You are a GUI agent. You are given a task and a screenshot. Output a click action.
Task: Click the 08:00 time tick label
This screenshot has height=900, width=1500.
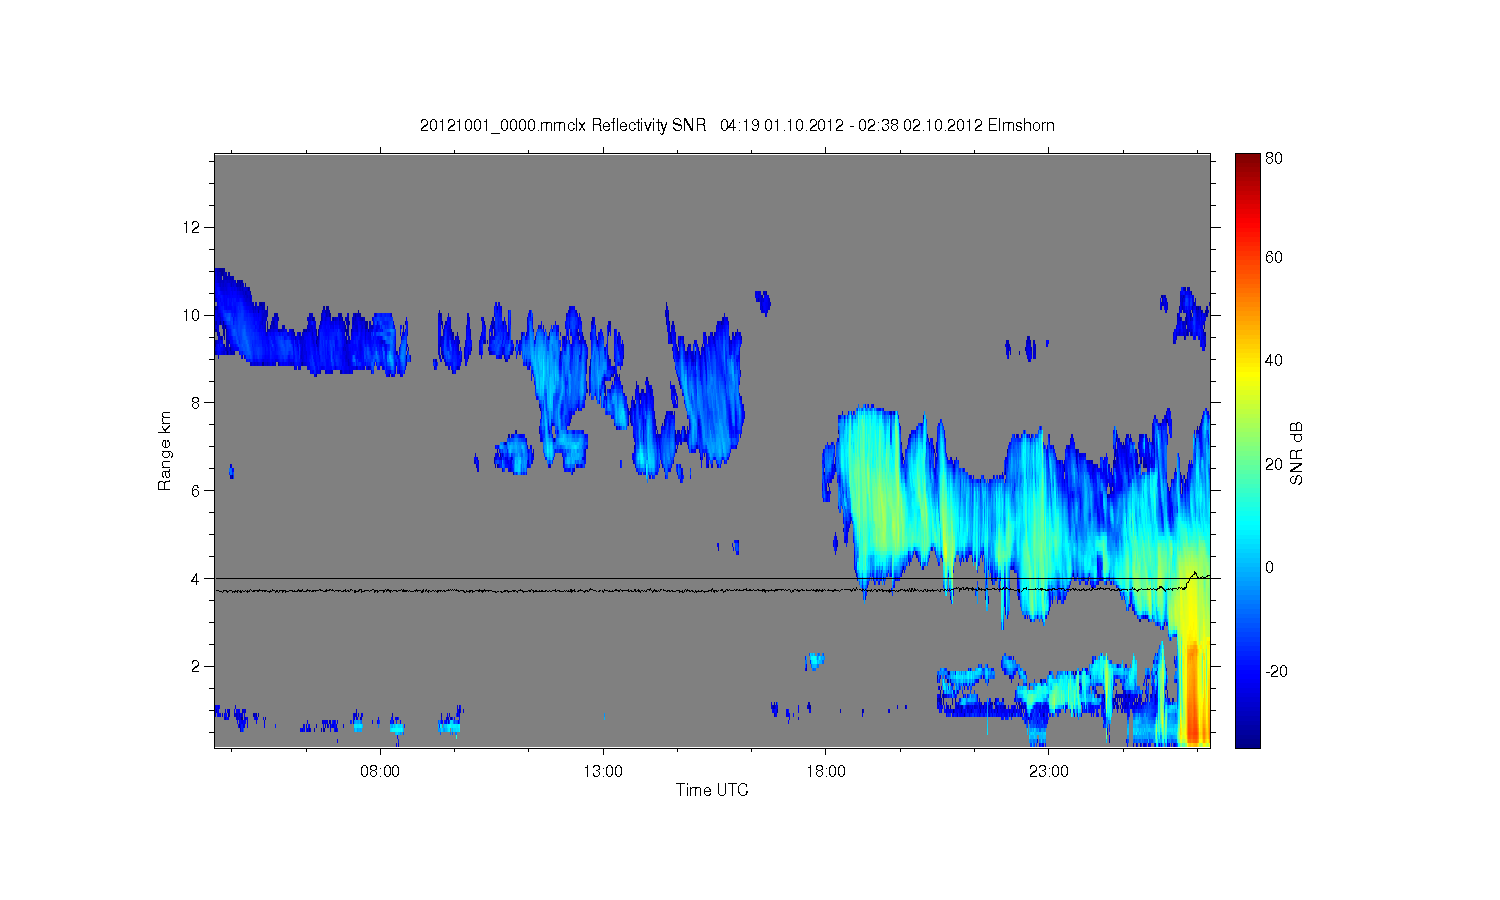[380, 771]
